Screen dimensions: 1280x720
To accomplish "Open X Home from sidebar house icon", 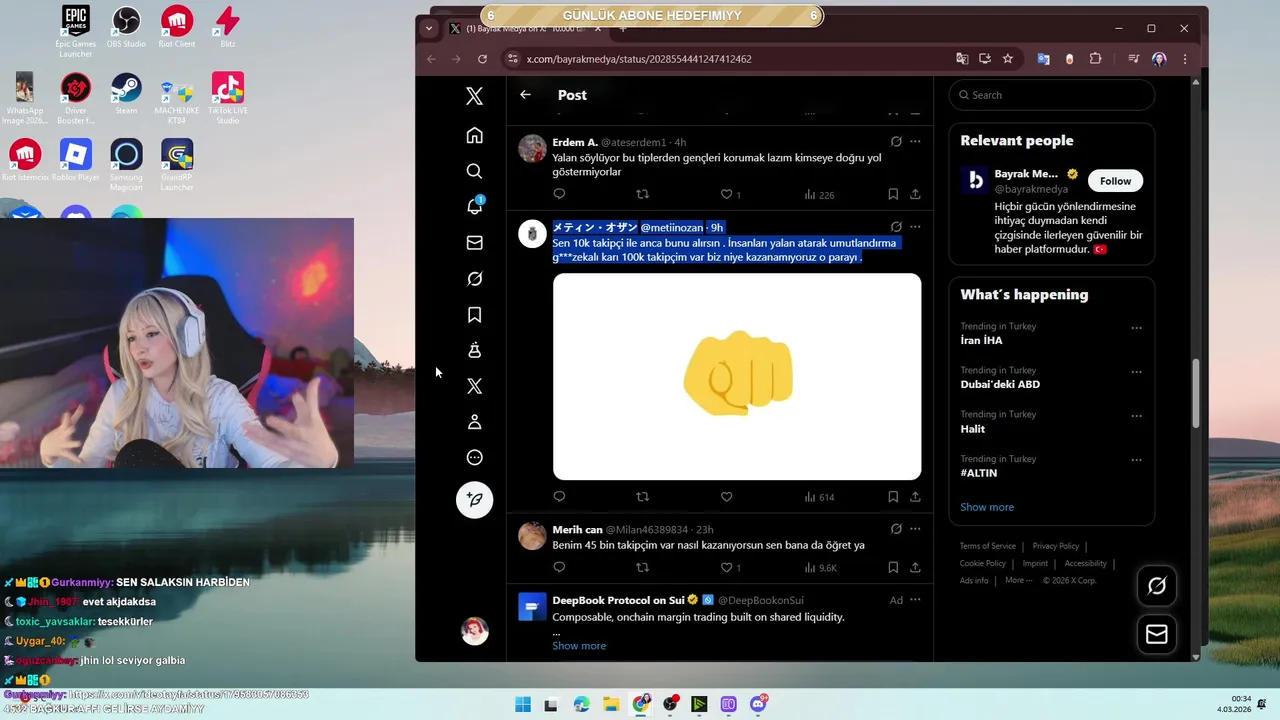I will coord(474,135).
